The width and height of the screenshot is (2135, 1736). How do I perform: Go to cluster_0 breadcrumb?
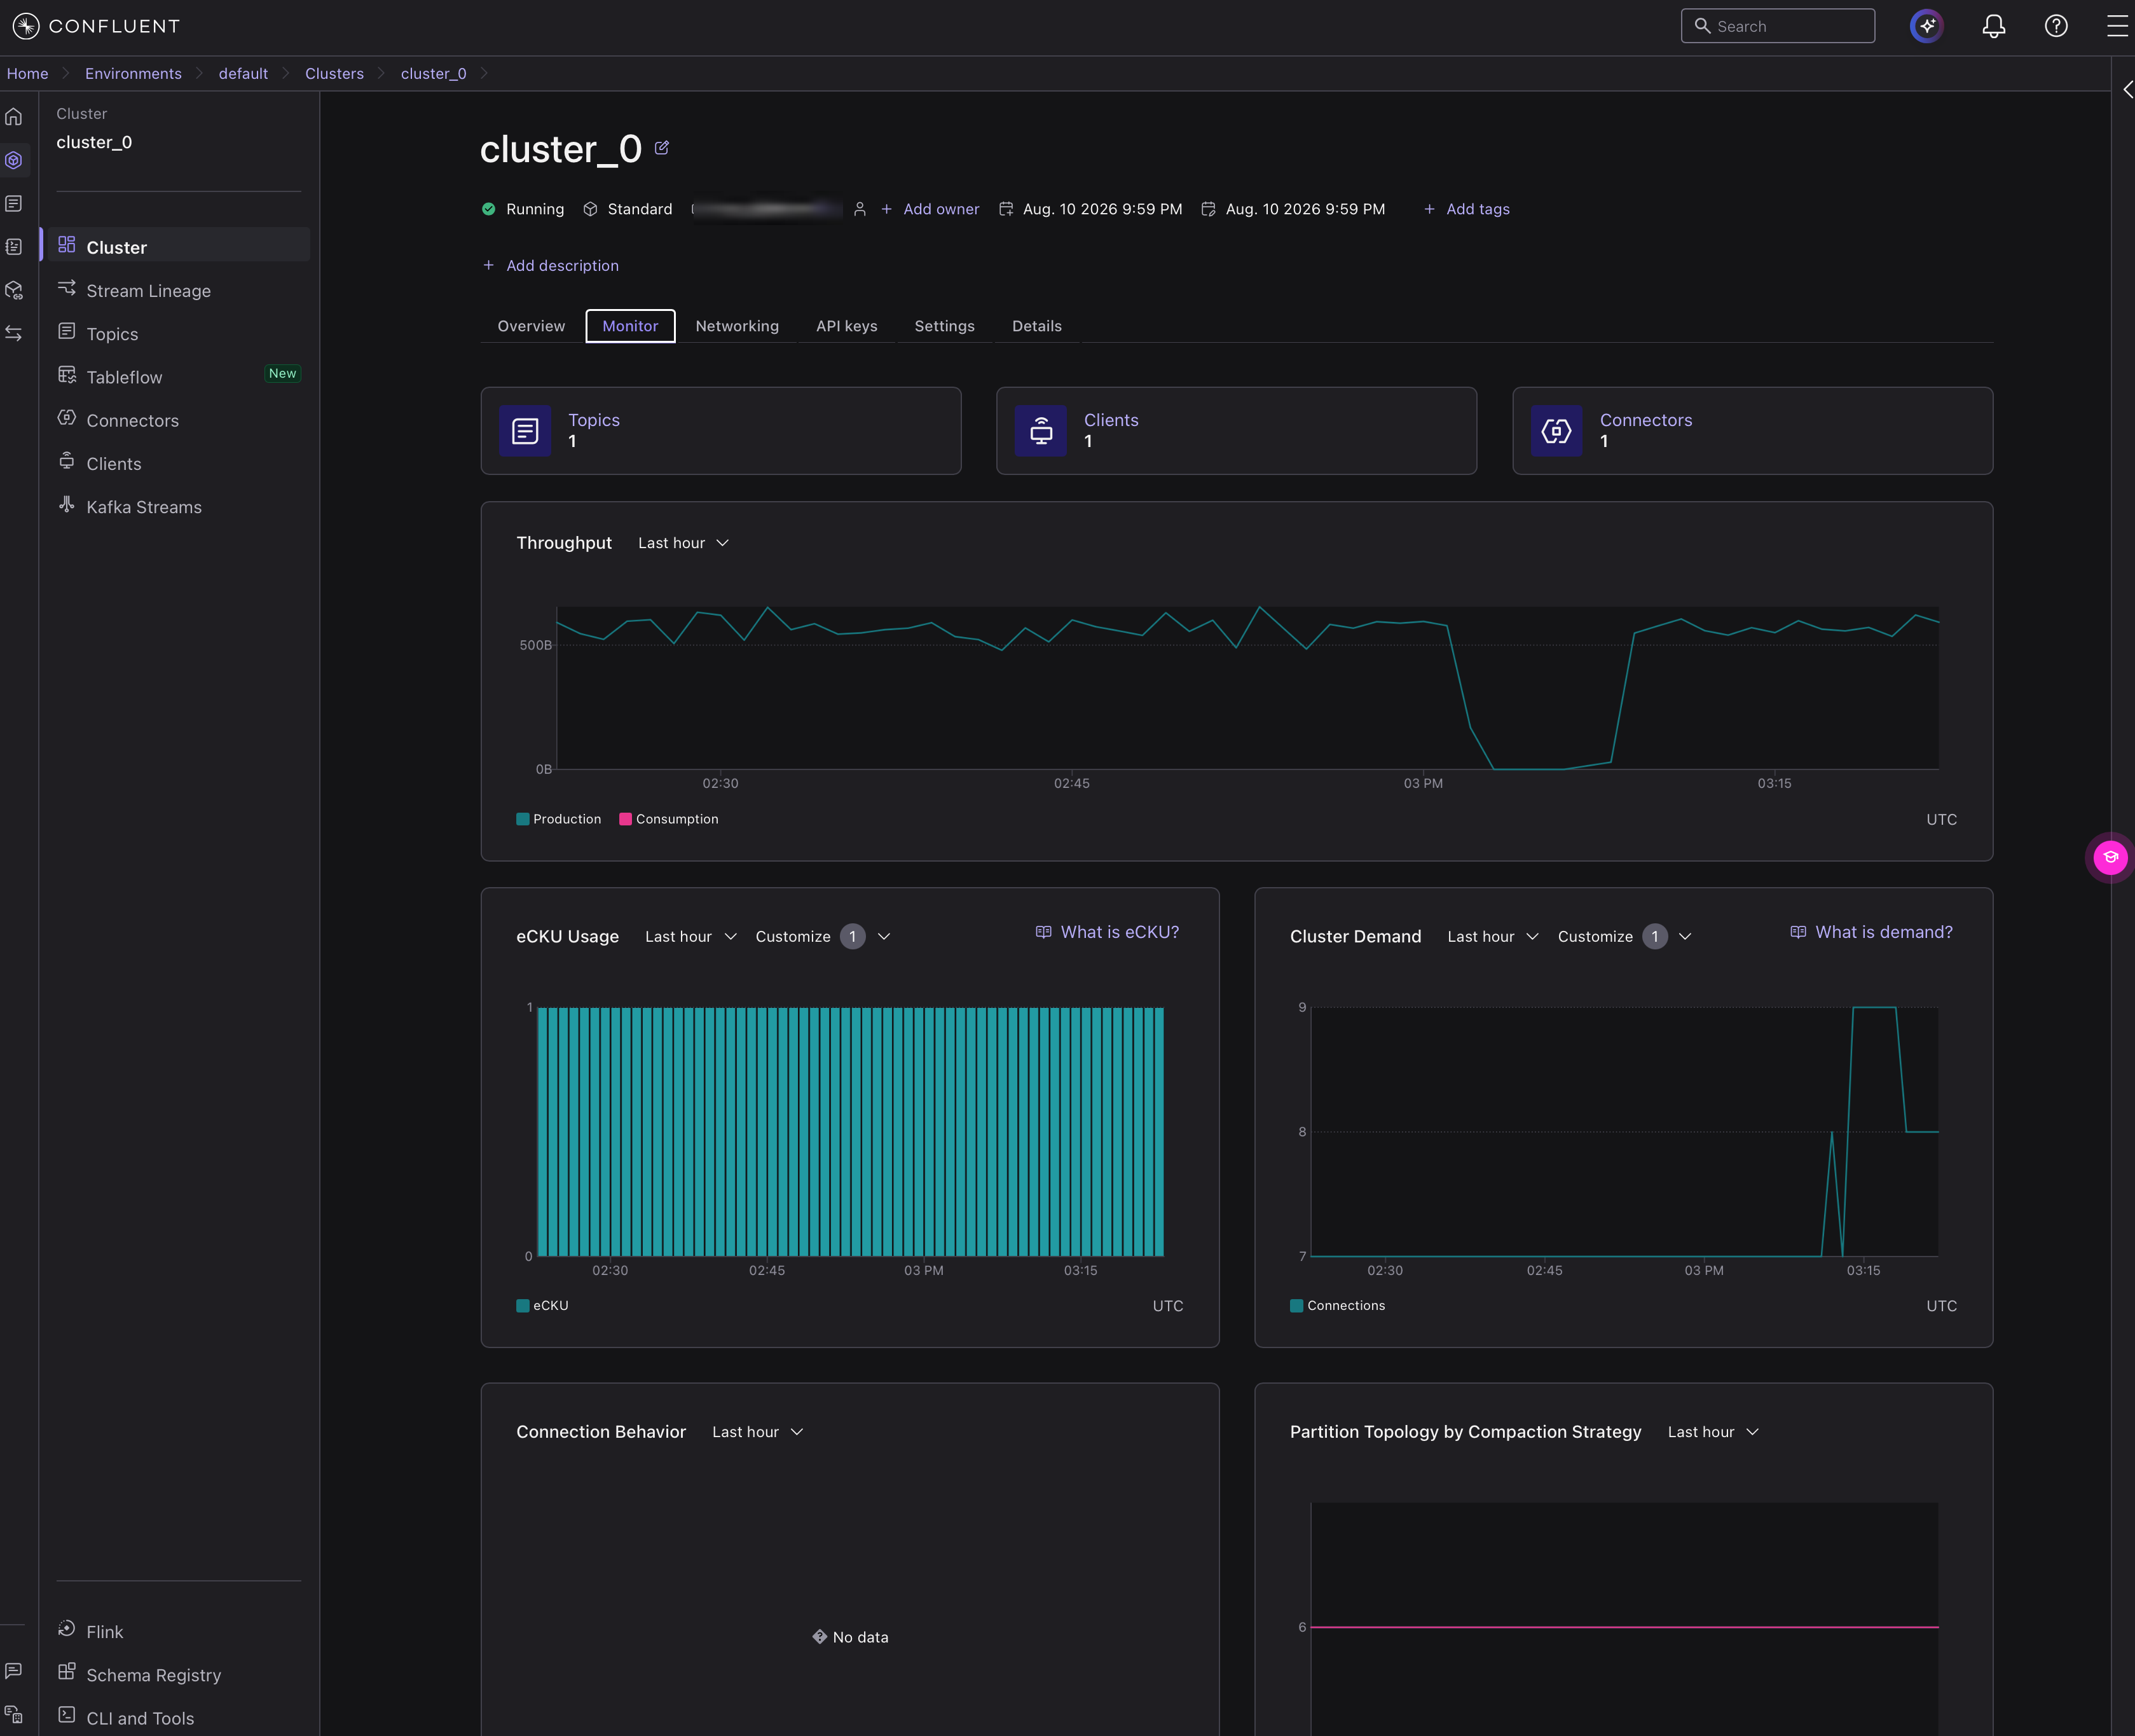(433, 73)
